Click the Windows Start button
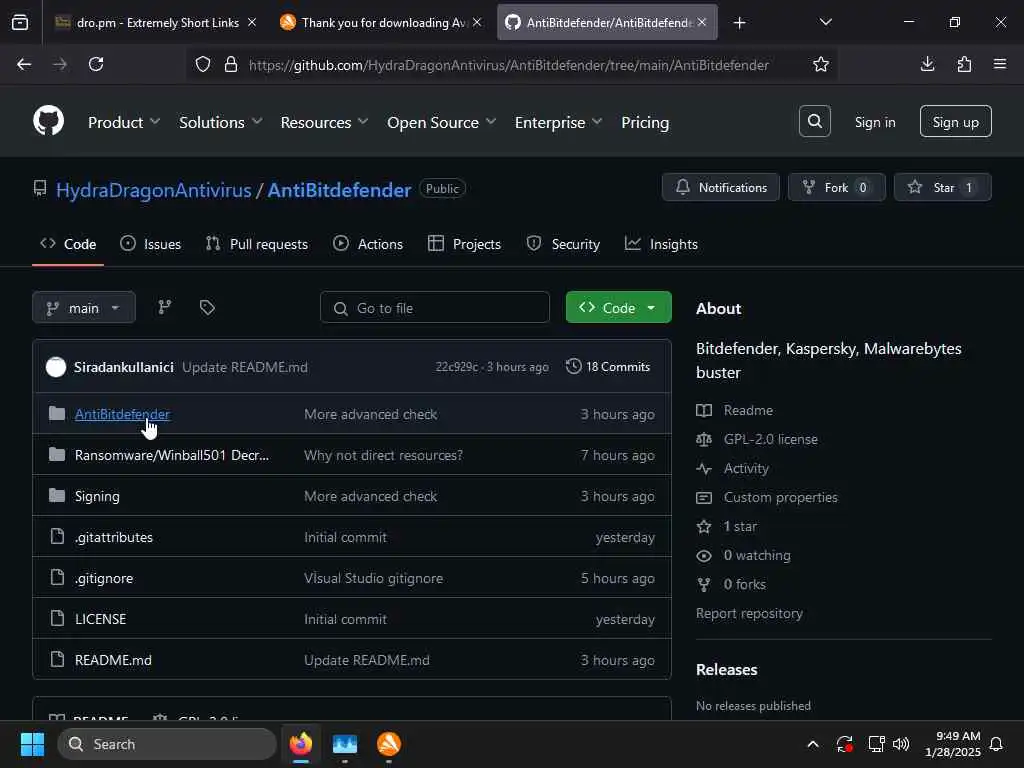The image size is (1024, 768). pyautogui.click(x=32, y=744)
